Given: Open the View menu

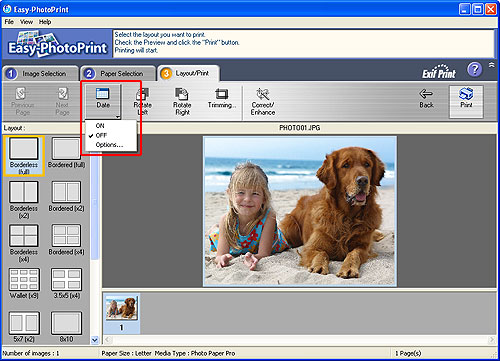Looking at the screenshot, I should [x=26, y=22].
